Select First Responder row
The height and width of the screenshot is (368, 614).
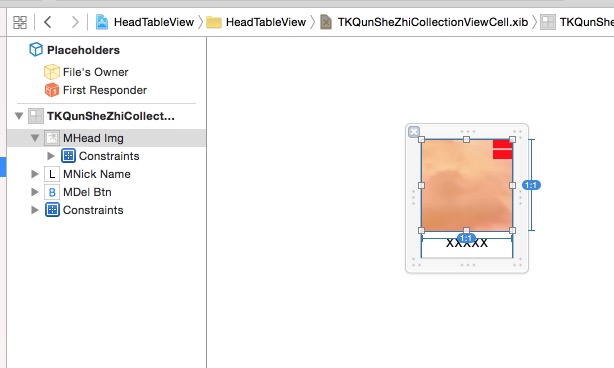(106, 90)
